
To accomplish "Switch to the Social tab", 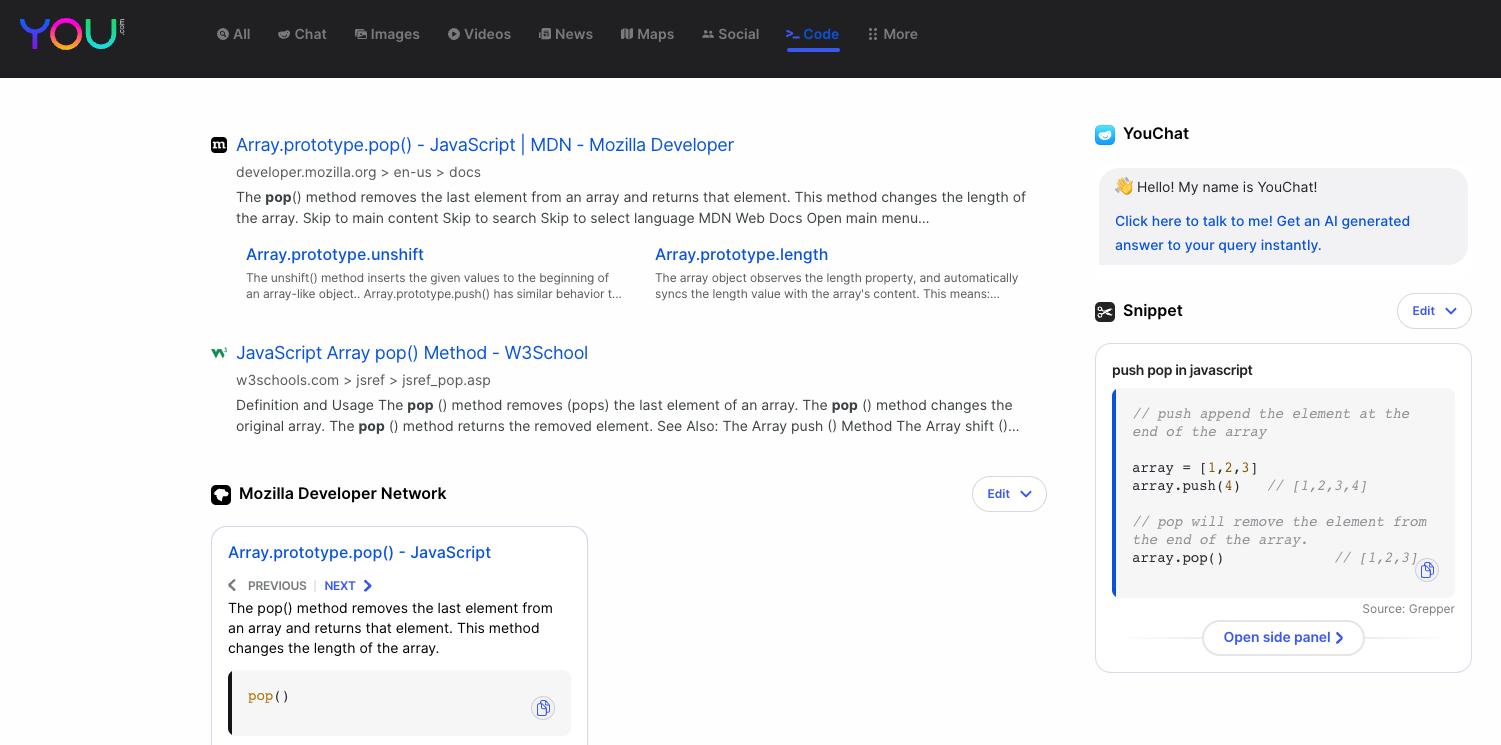I will (x=730, y=34).
